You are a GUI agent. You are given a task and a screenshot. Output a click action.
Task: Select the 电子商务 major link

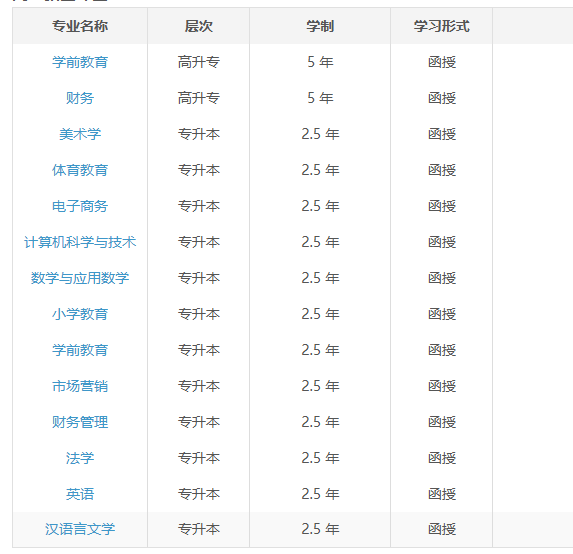80,206
